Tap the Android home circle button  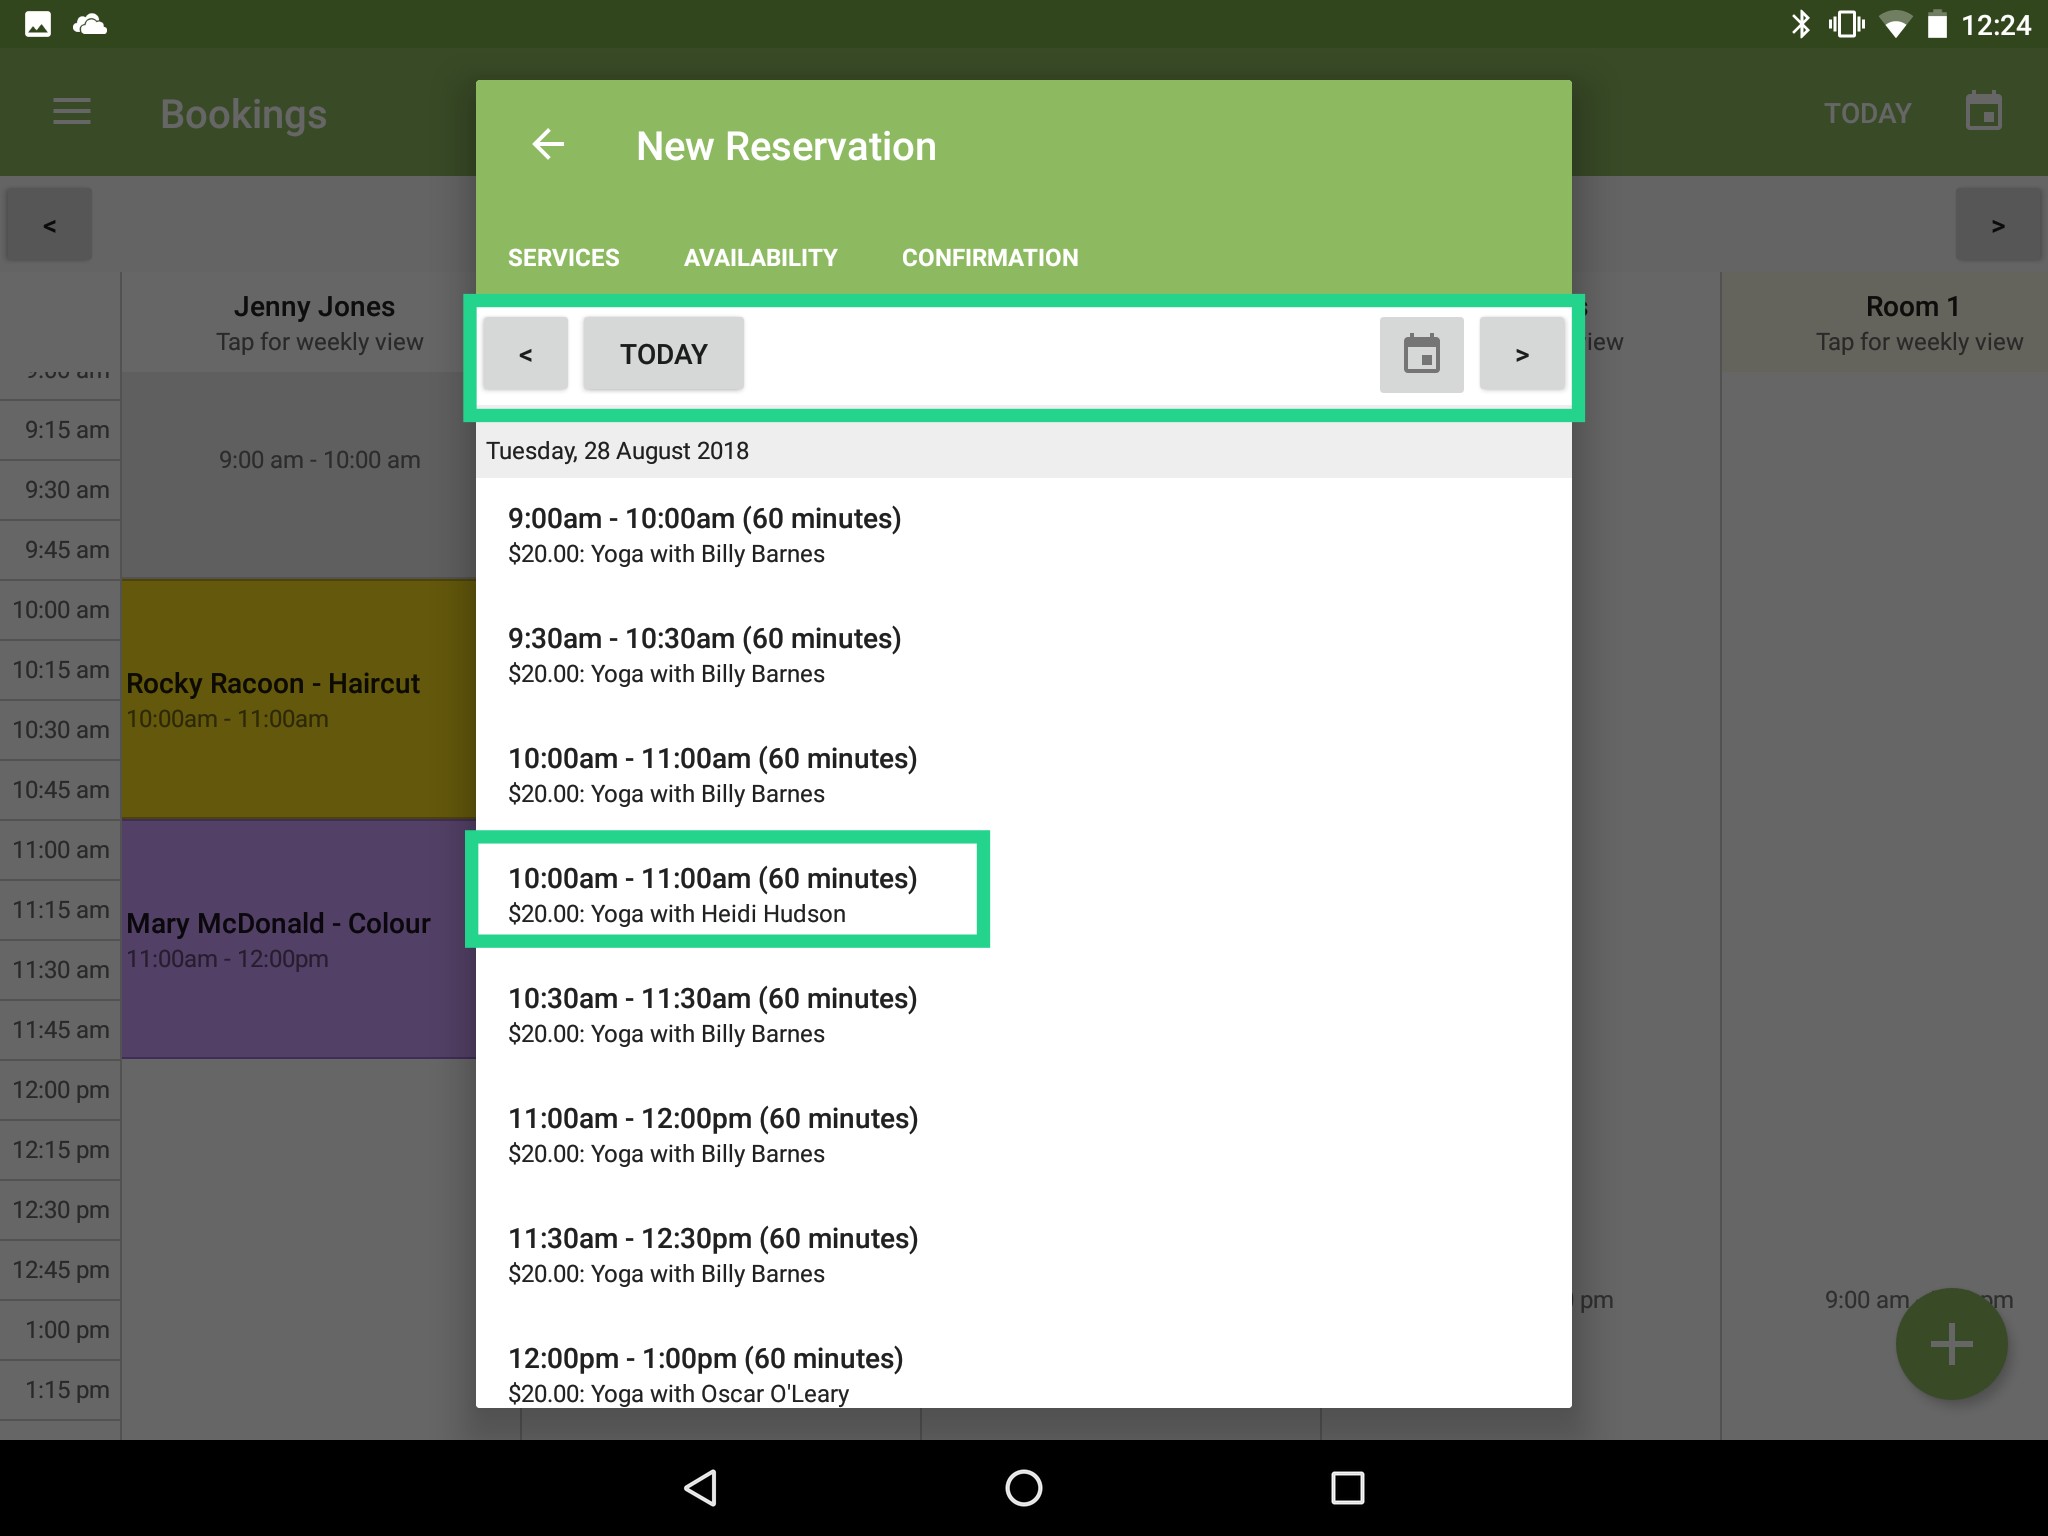1023,1487
